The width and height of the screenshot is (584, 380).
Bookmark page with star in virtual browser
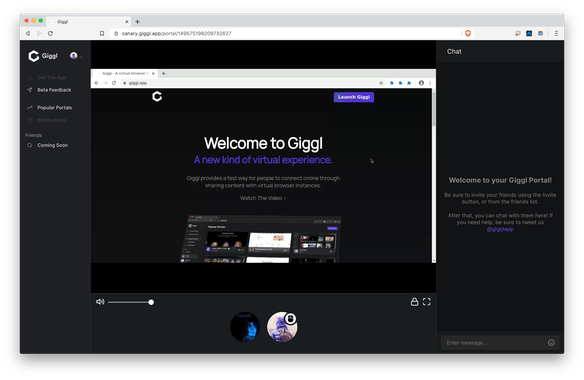[381, 83]
